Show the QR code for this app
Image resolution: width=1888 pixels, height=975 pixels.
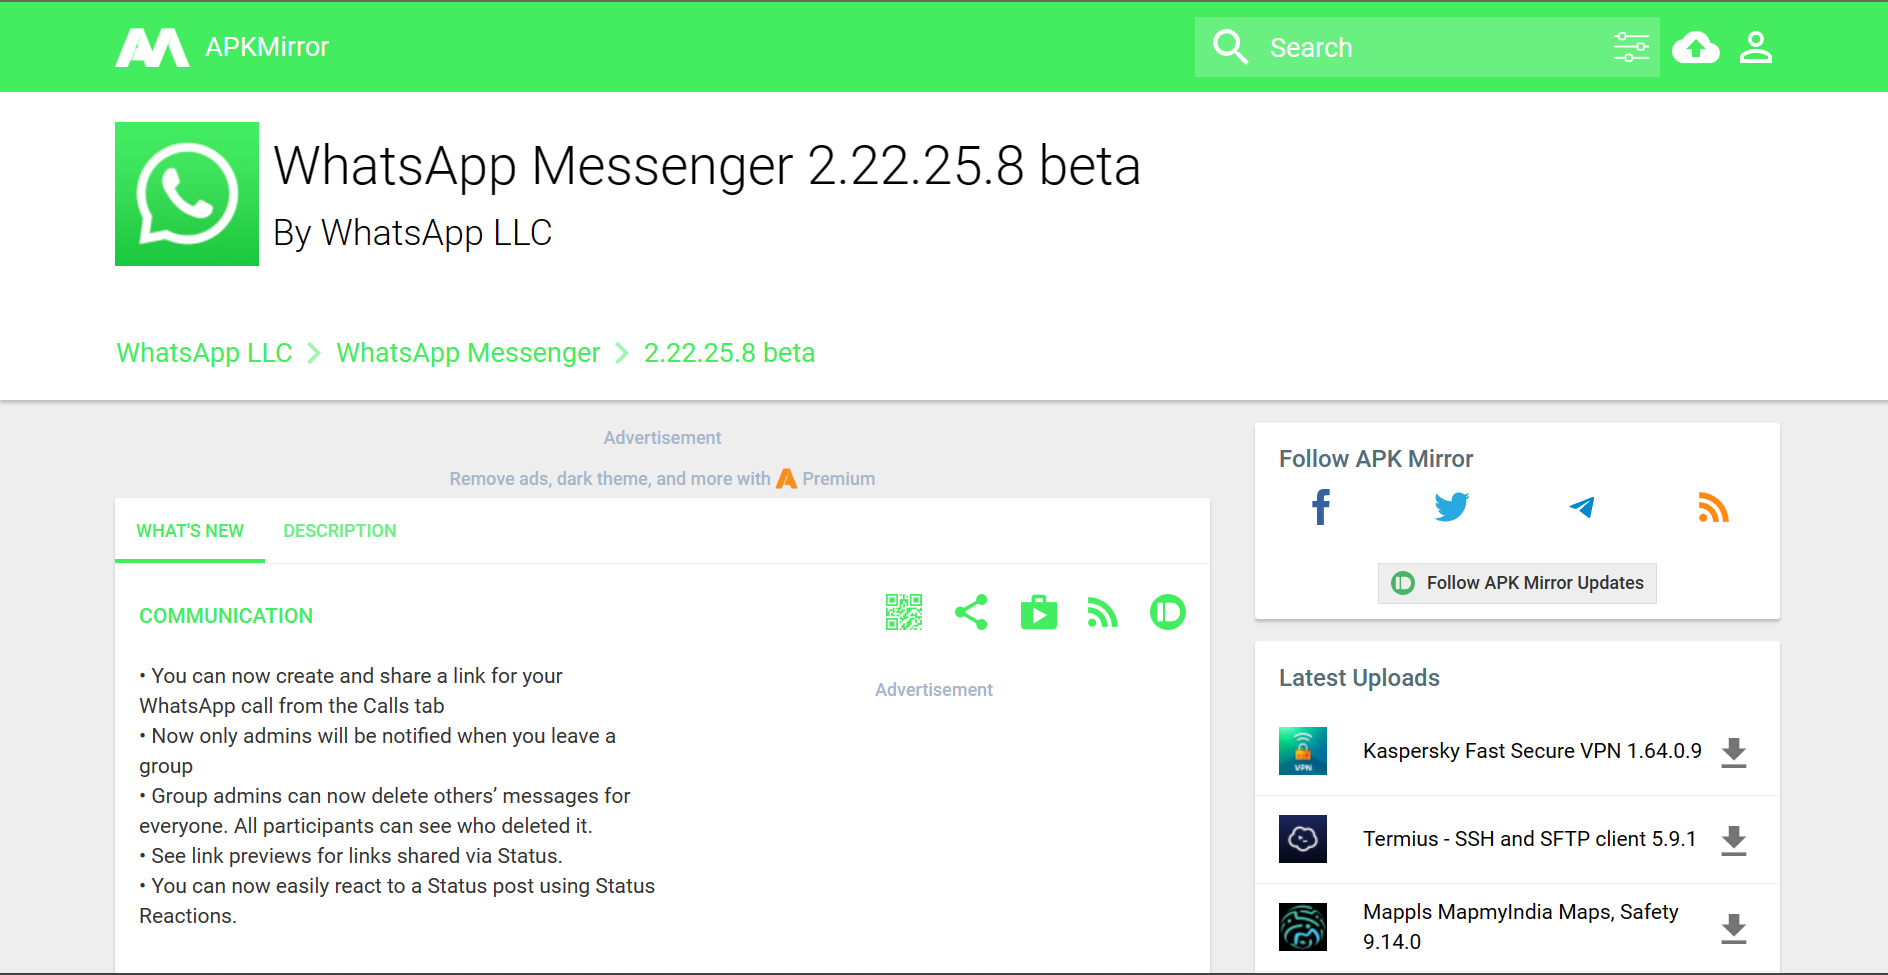[903, 612]
